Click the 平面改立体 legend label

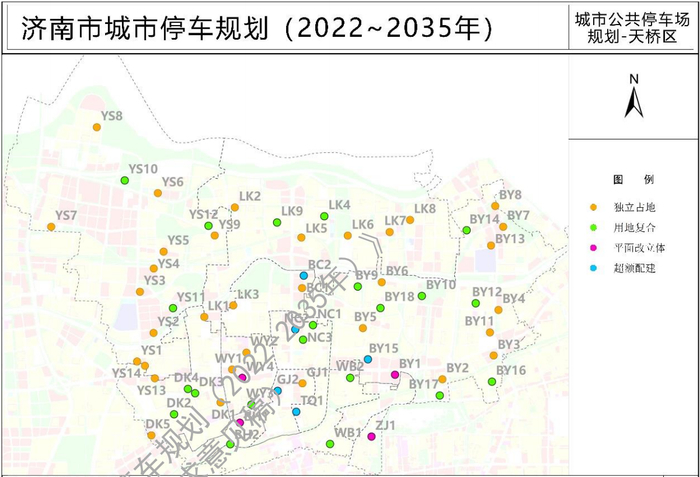640,248
